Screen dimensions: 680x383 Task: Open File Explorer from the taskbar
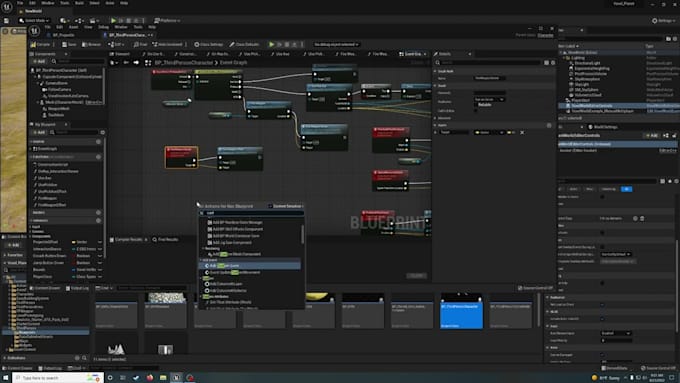[163, 378]
